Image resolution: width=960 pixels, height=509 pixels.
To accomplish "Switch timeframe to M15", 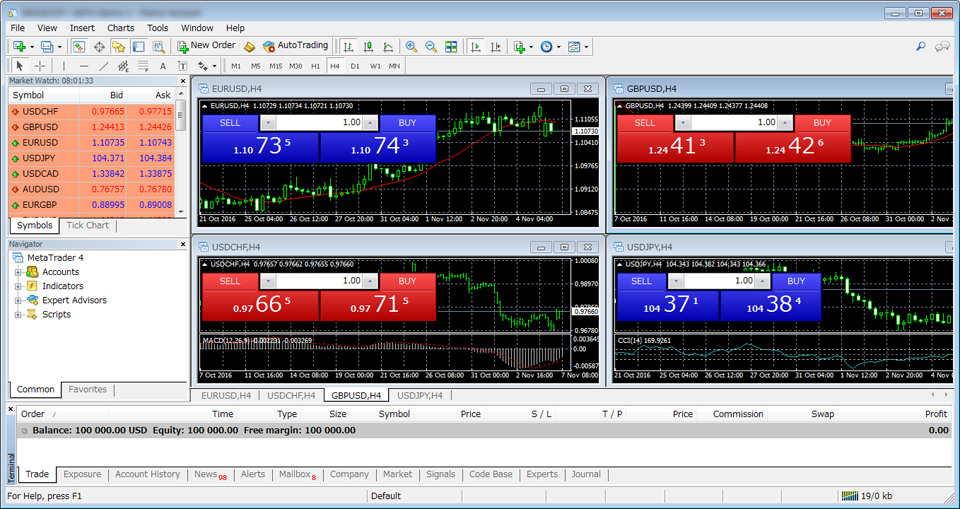I will pos(276,66).
